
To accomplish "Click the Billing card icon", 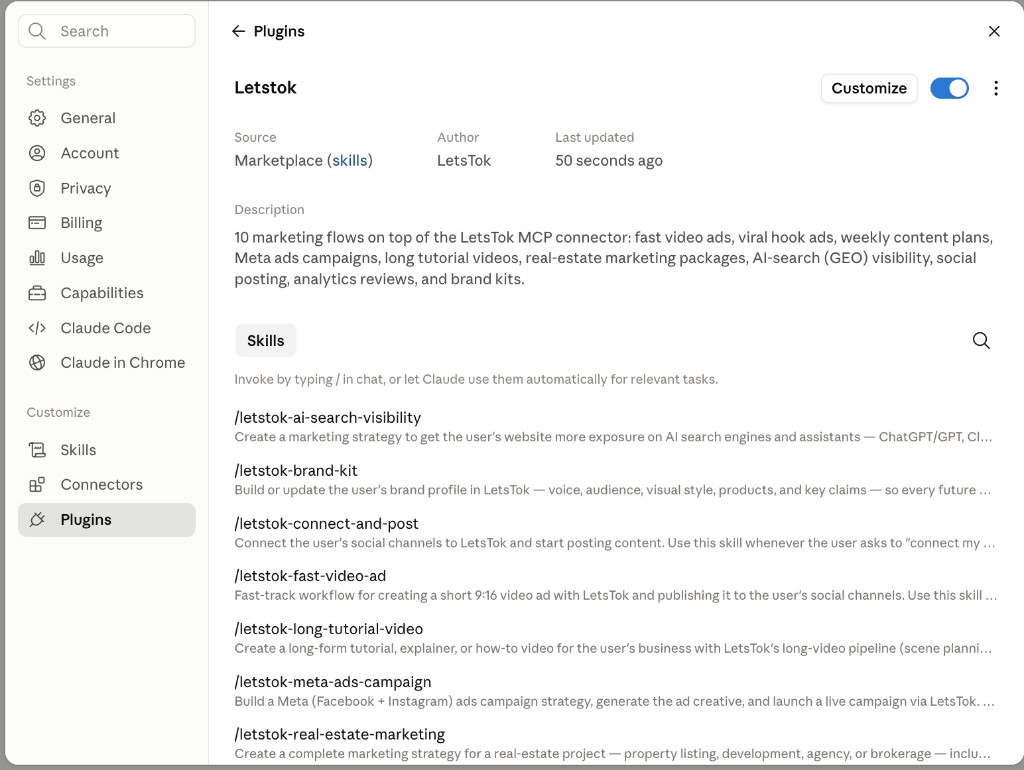I will [37, 223].
